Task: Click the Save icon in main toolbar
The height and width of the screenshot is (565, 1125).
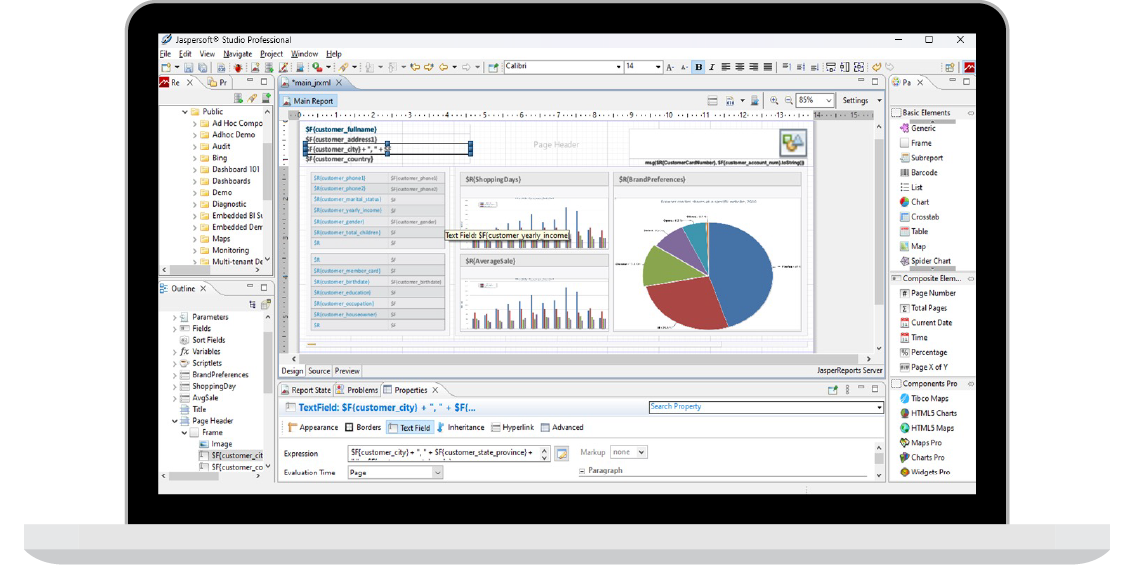Action: [x=189, y=67]
